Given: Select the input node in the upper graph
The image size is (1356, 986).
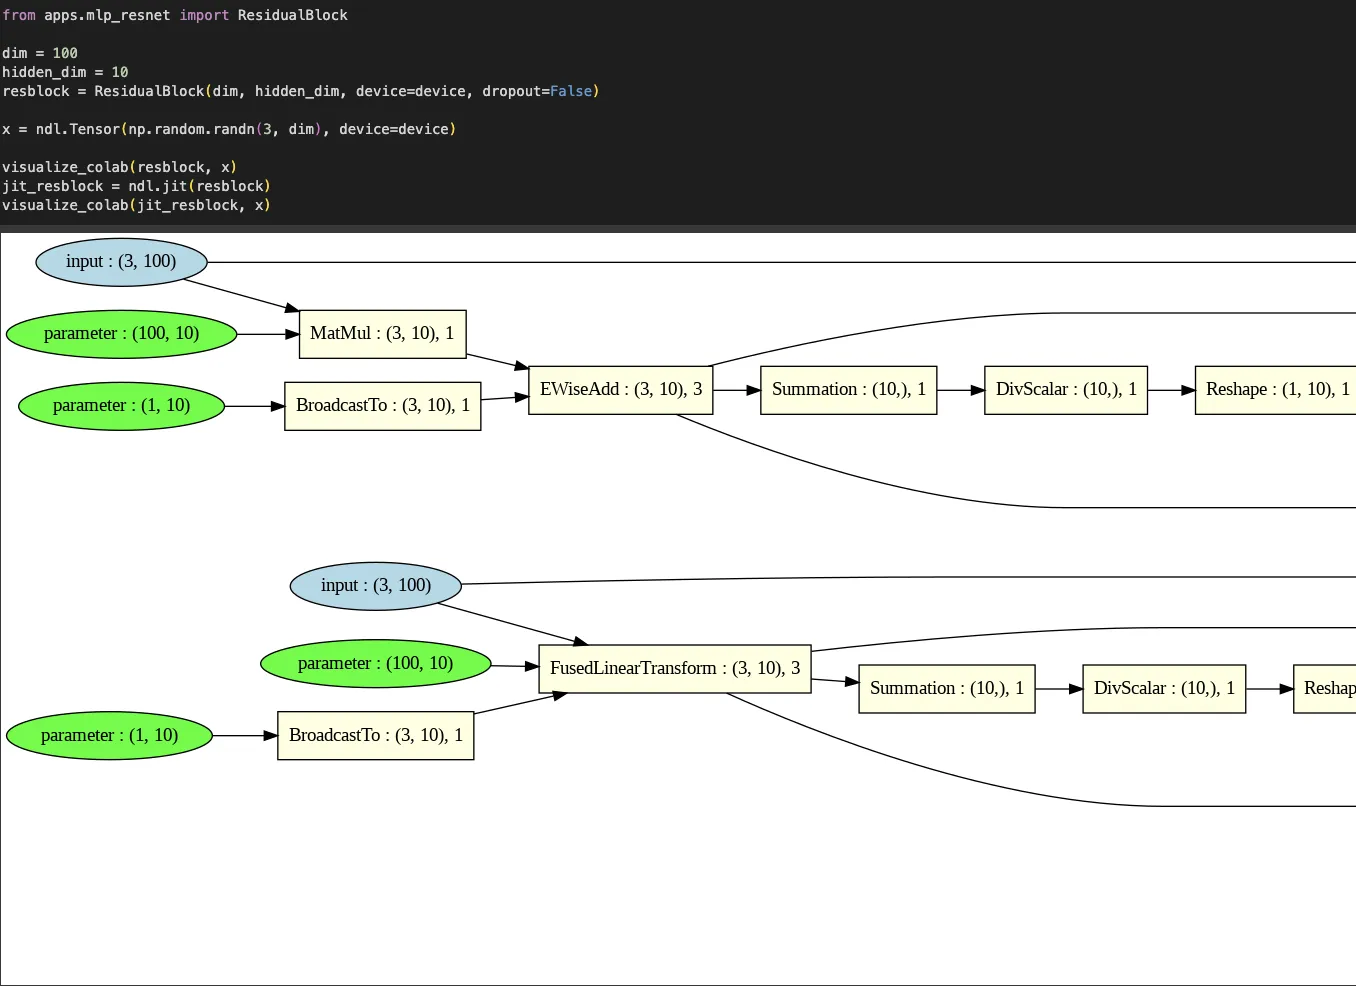Looking at the screenshot, I should (x=121, y=262).
